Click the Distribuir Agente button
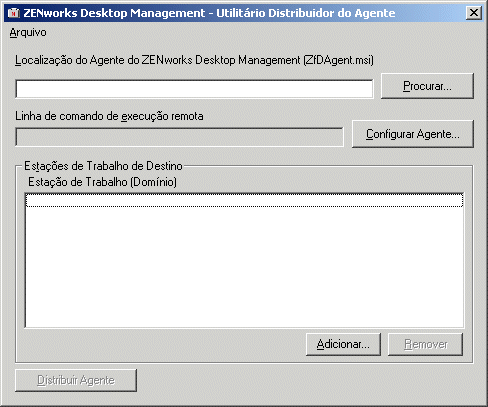 76,380
